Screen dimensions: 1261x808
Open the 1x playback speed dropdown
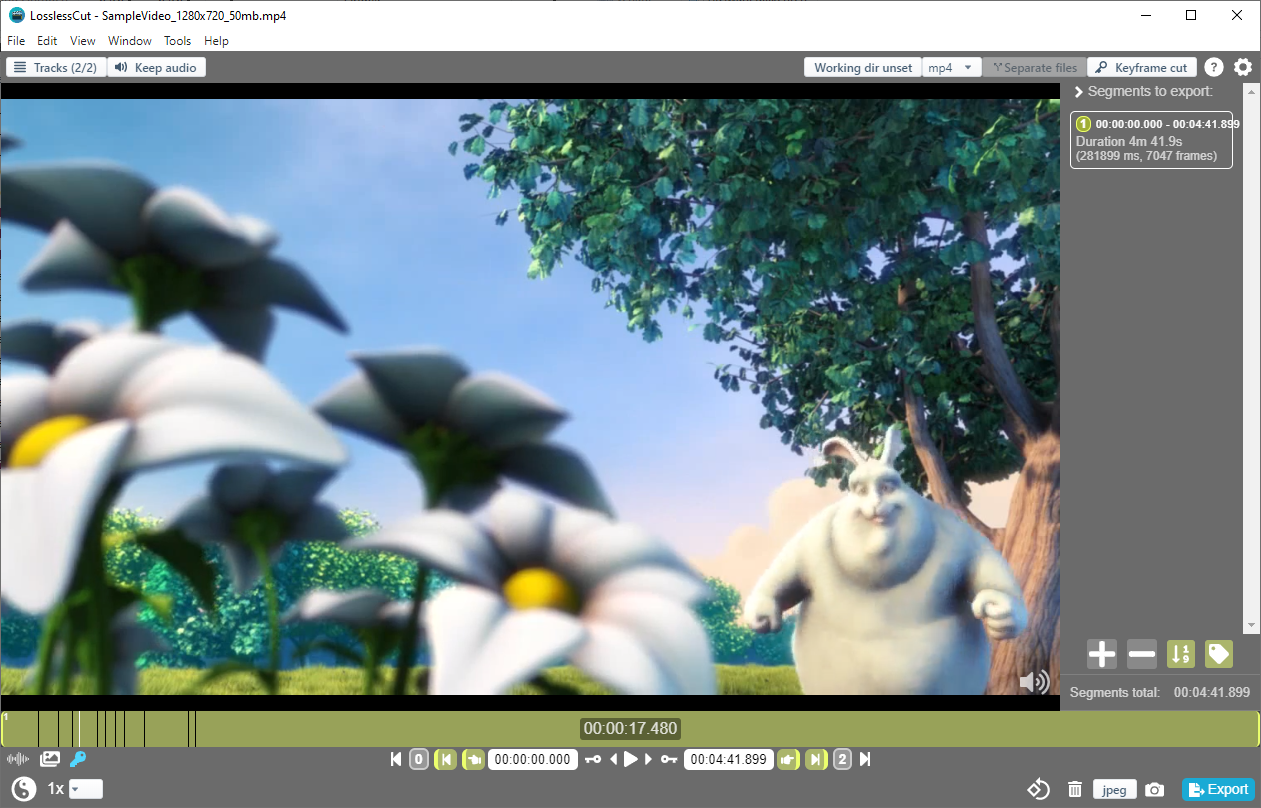(85, 789)
